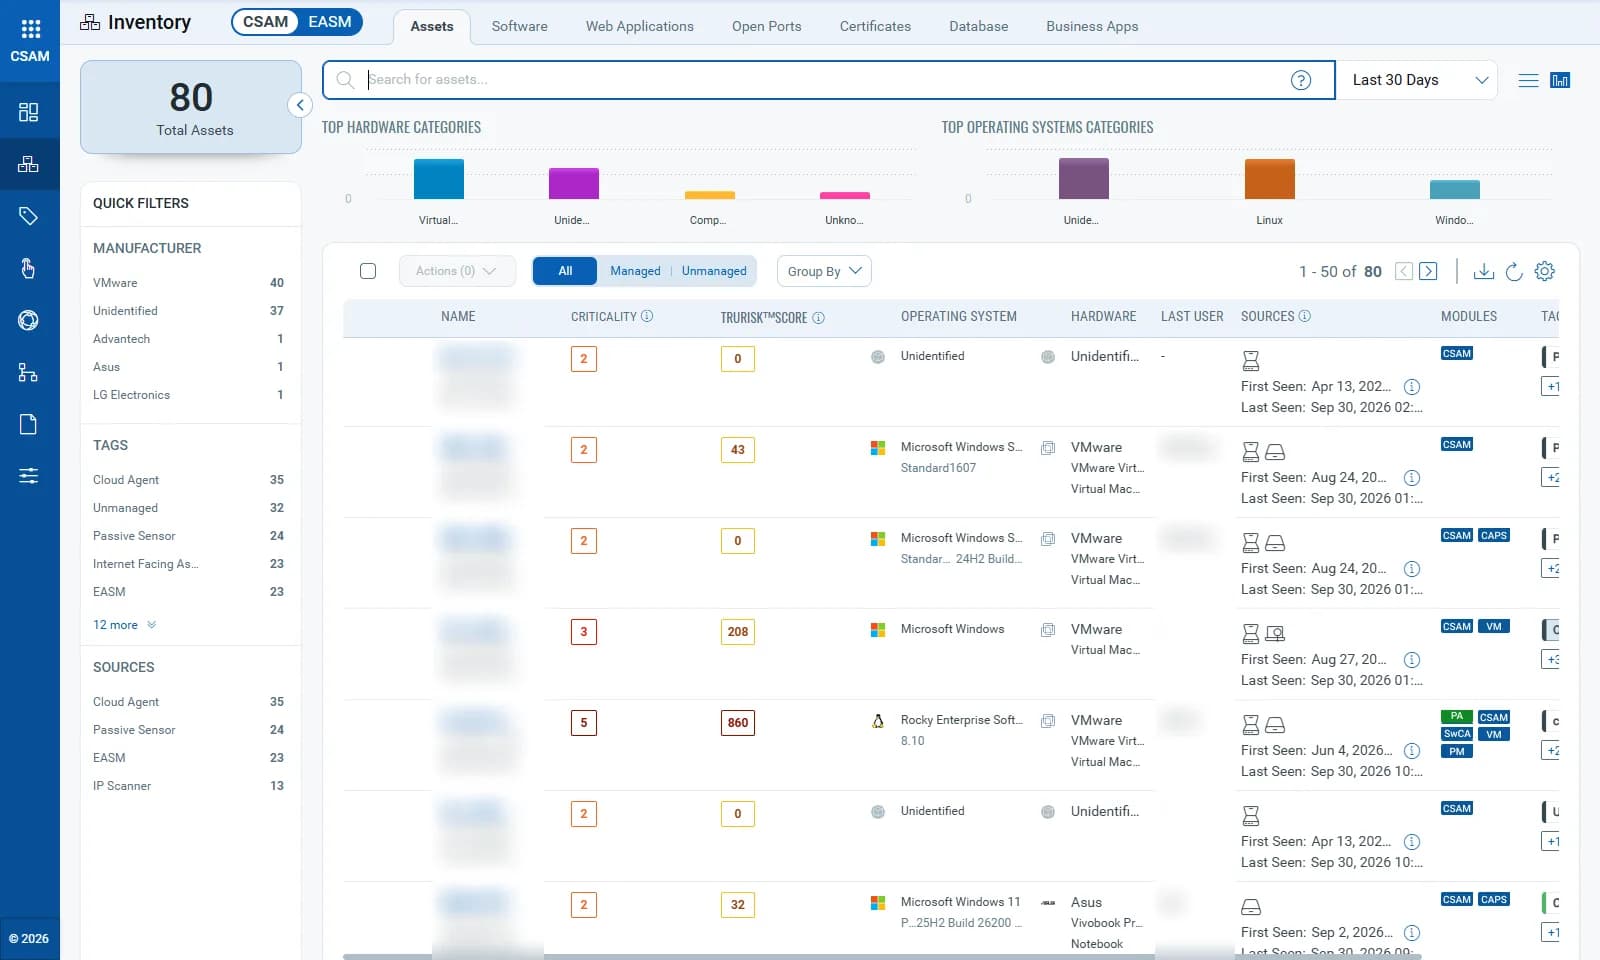The height and width of the screenshot is (960, 1600).
Task: Open the Business Apps tab
Action: pos(1092,26)
